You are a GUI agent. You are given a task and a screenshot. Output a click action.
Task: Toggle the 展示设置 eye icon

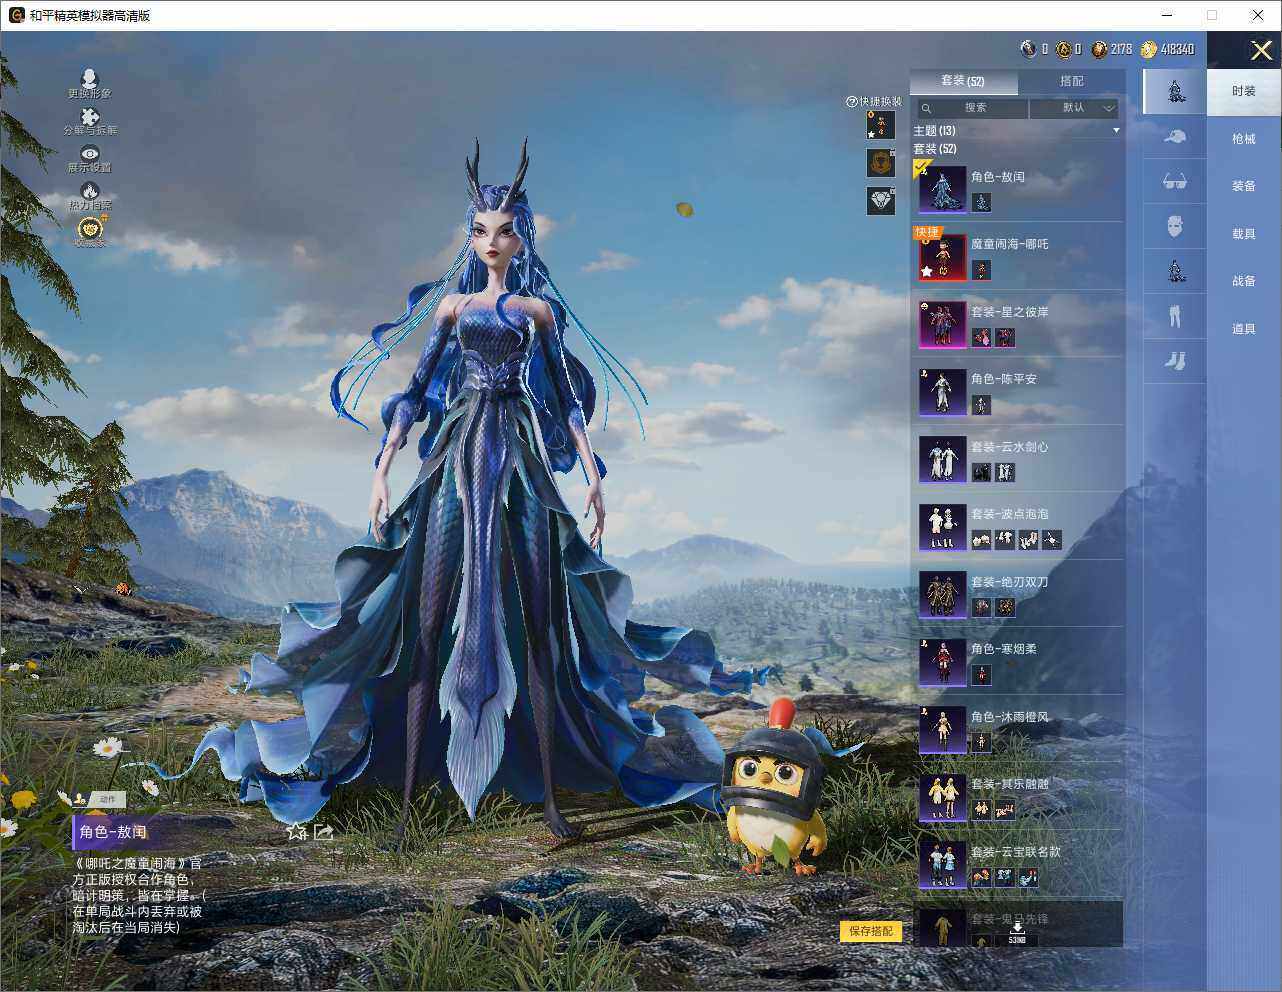click(x=90, y=153)
